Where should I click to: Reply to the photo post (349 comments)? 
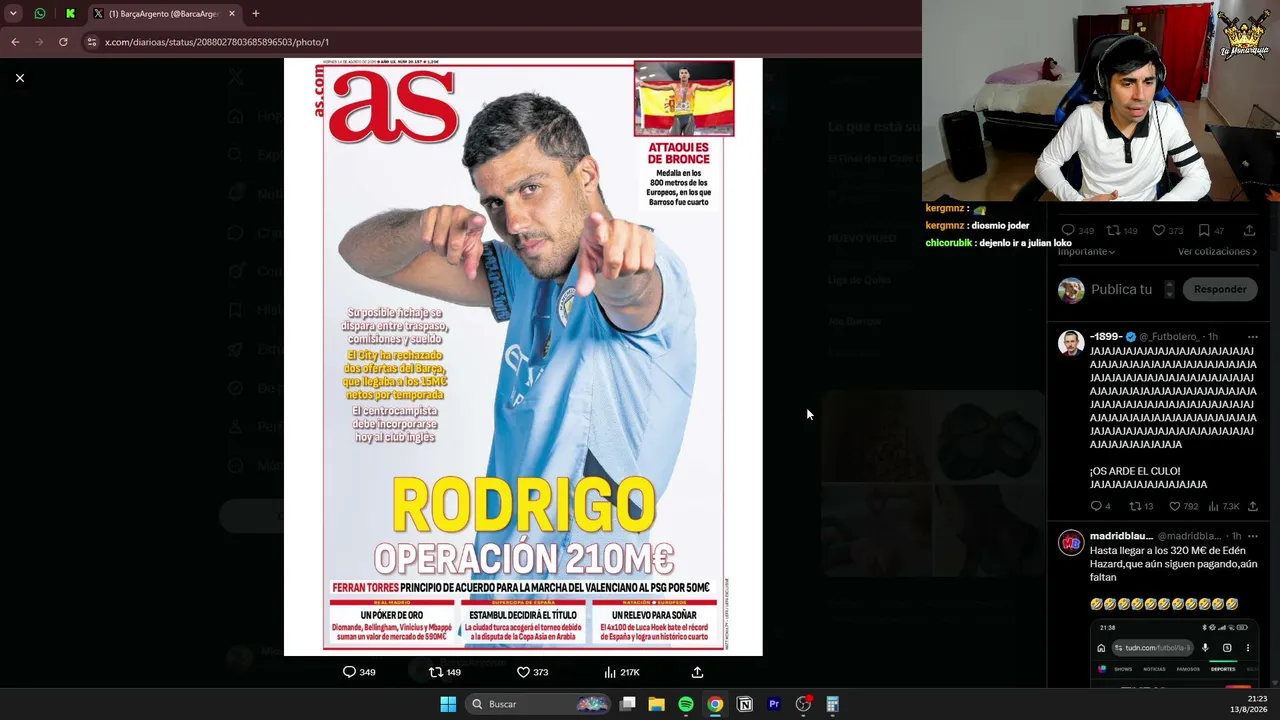[359, 672]
